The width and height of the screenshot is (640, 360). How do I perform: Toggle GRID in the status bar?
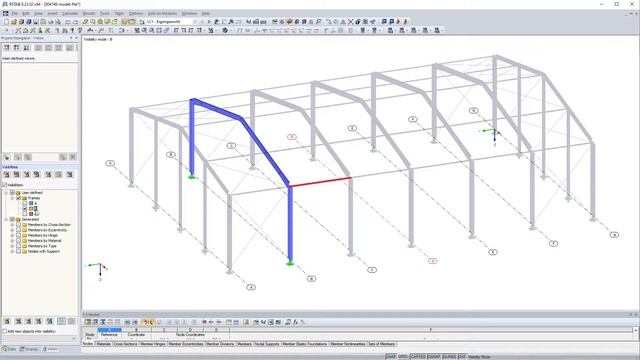[403, 357]
